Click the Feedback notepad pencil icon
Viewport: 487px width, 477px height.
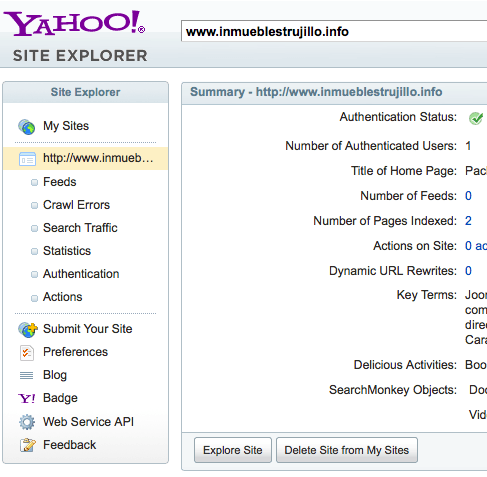click(x=28, y=445)
